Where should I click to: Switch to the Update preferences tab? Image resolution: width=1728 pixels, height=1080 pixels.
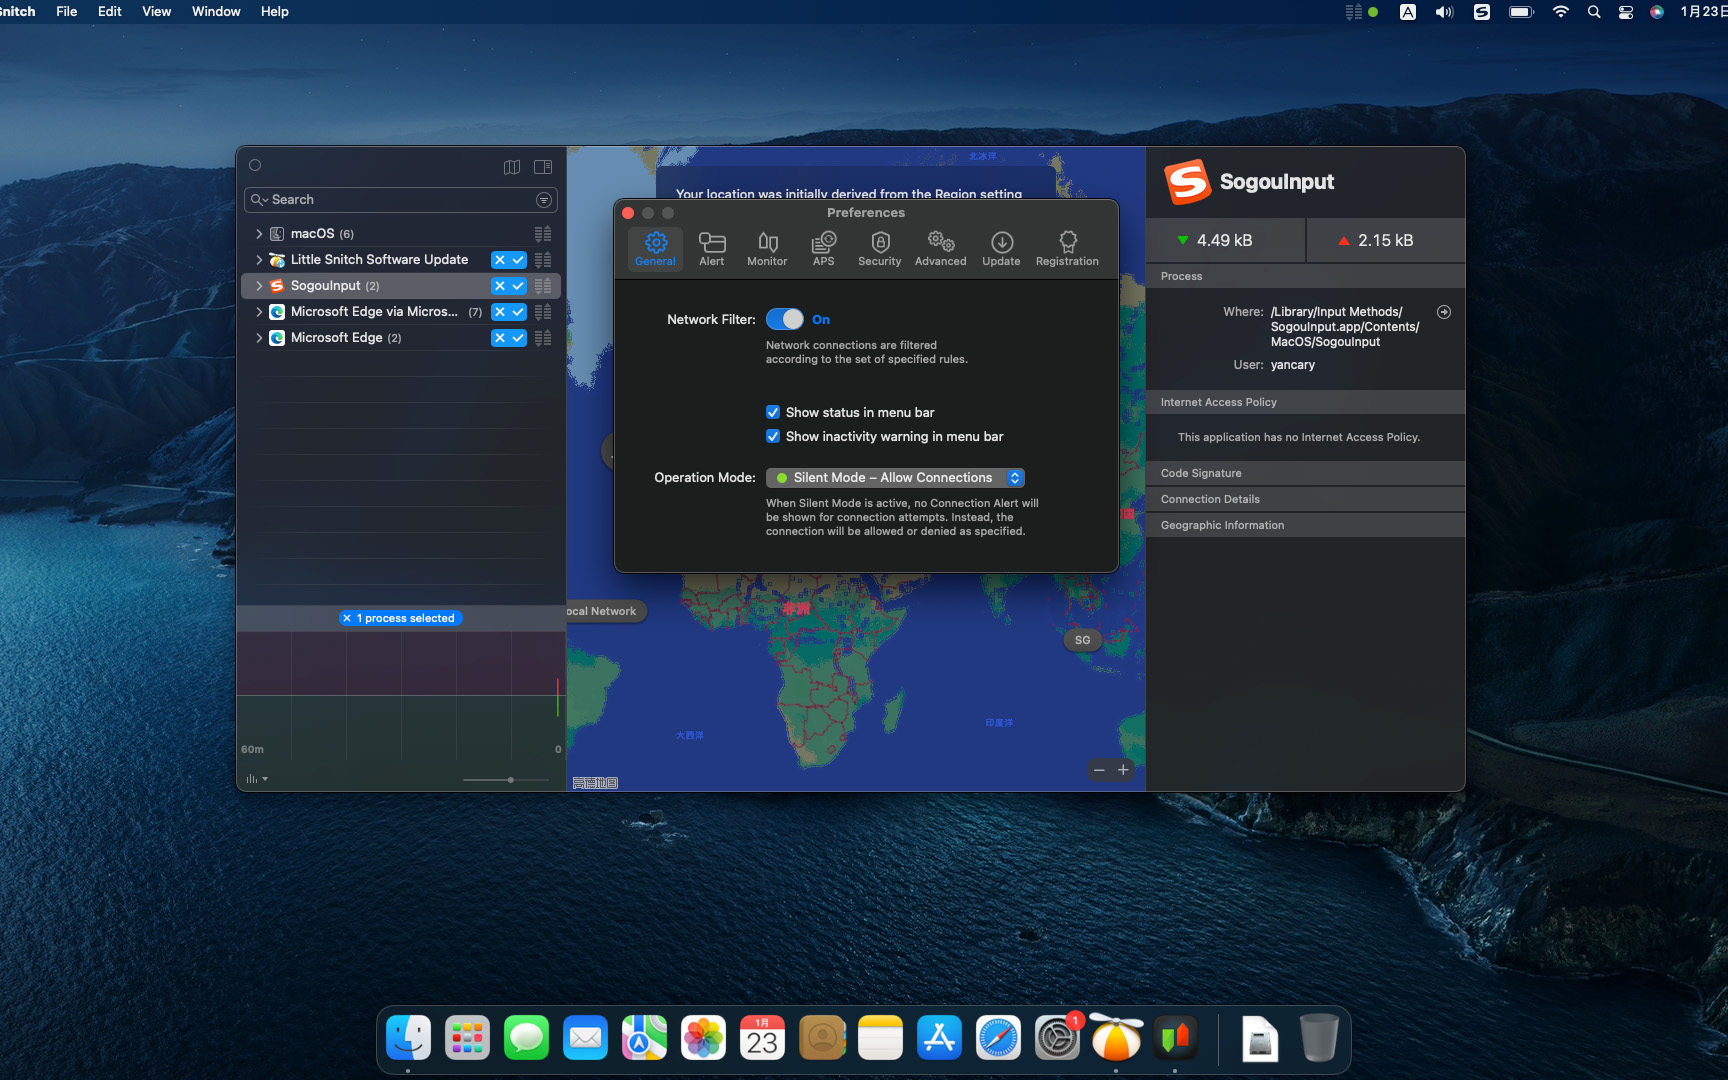click(1001, 248)
